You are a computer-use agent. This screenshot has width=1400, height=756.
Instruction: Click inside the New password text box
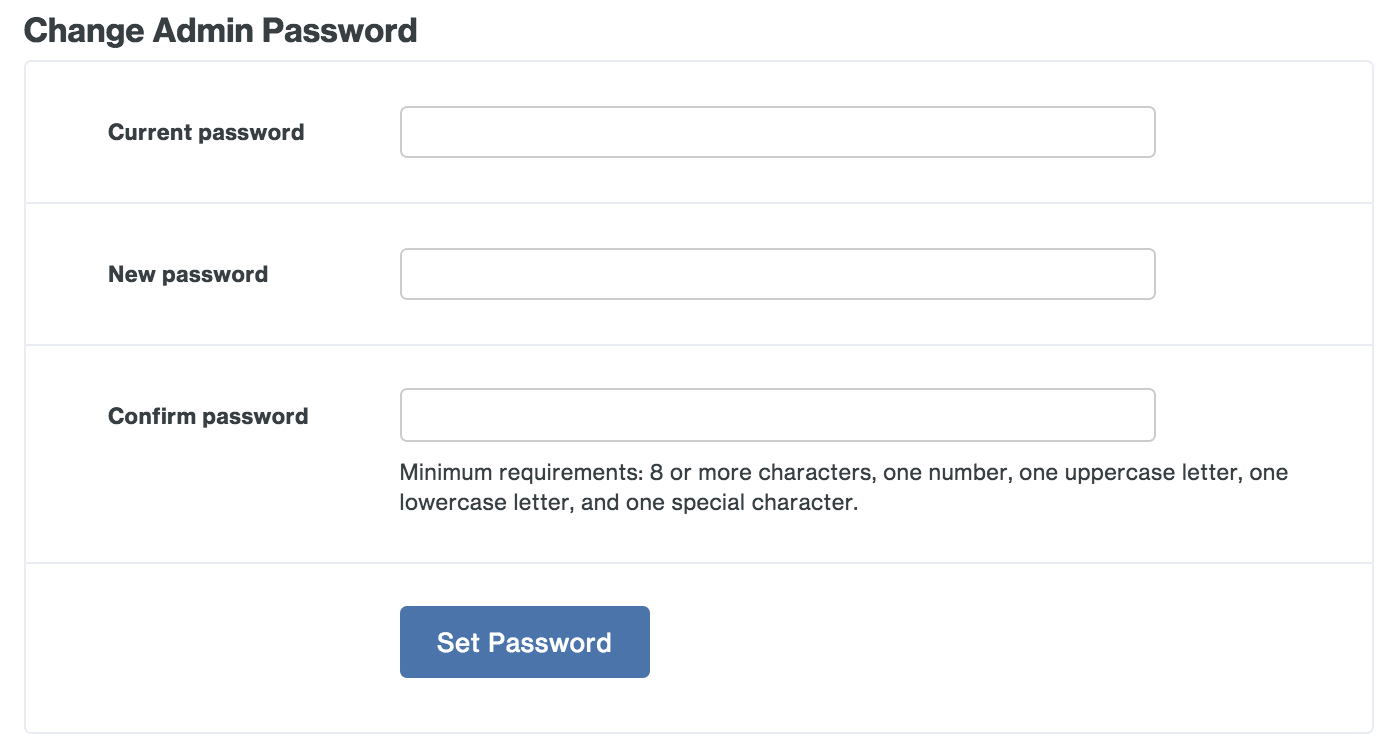click(x=777, y=273)
